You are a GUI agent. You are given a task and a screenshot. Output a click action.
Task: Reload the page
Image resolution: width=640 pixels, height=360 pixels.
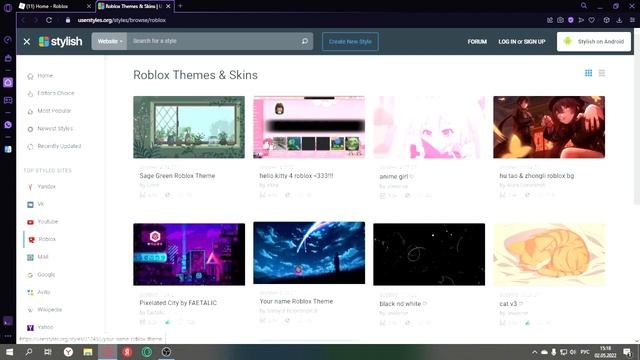click(x=49, y=20)
